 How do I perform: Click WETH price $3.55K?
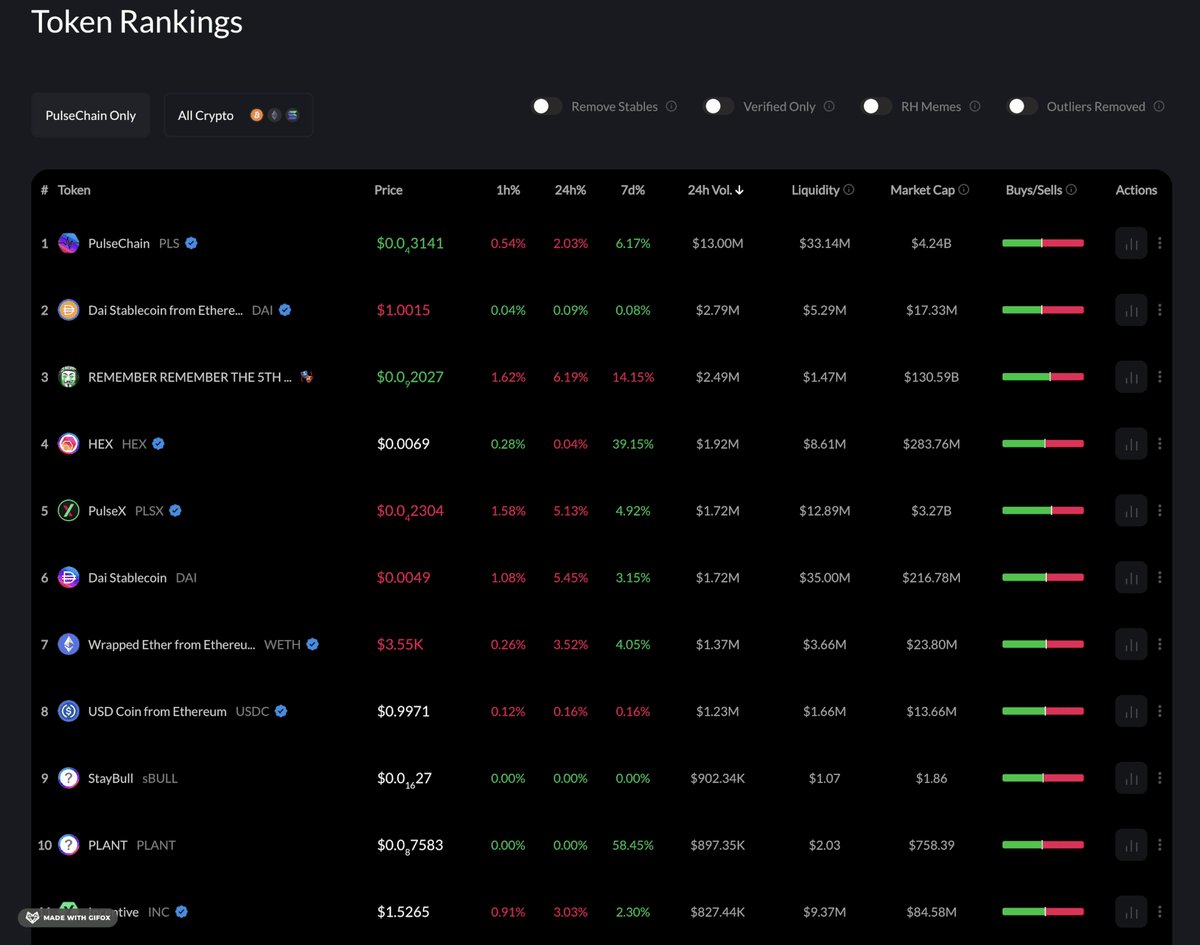[x=400, y=644]
